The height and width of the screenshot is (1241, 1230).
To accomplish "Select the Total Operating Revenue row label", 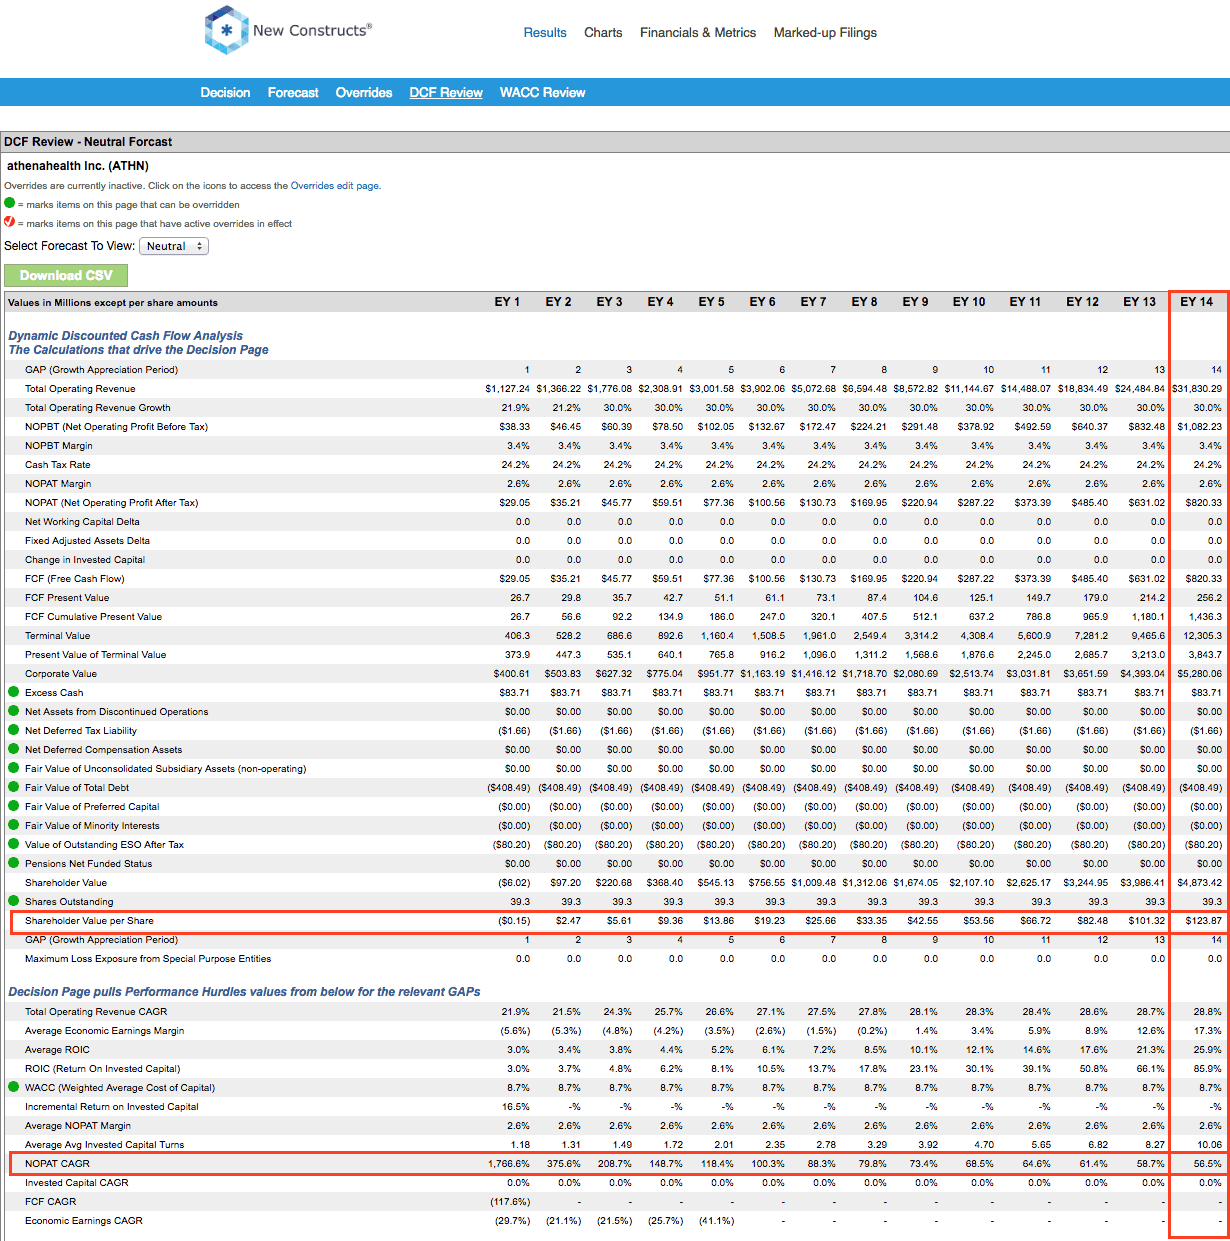I will pos(80,389).
